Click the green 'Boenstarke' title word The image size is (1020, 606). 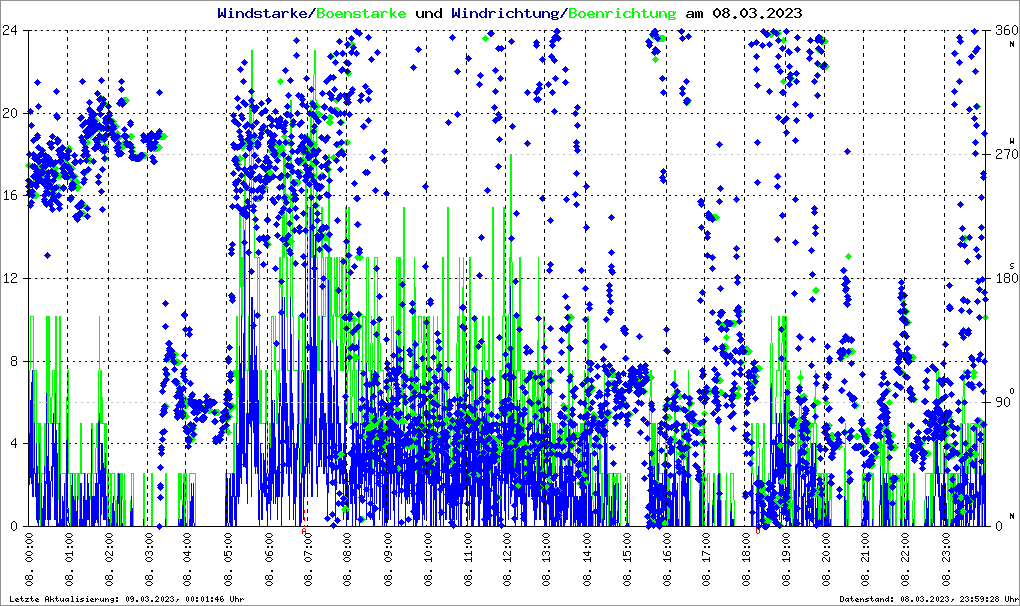361,13
